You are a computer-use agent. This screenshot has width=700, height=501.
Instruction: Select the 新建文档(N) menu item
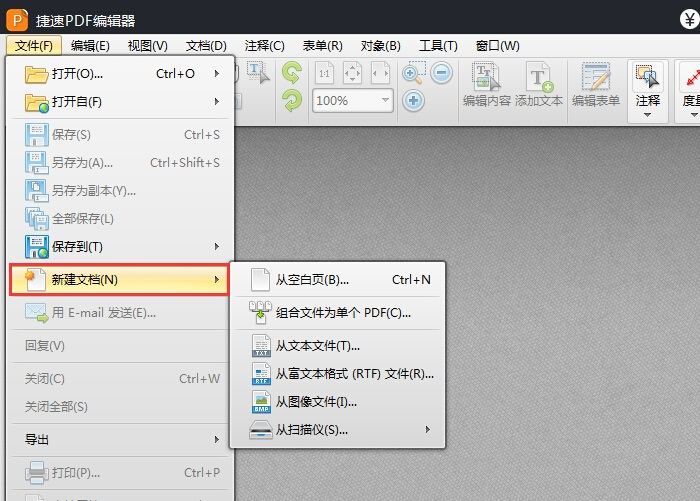119,280
